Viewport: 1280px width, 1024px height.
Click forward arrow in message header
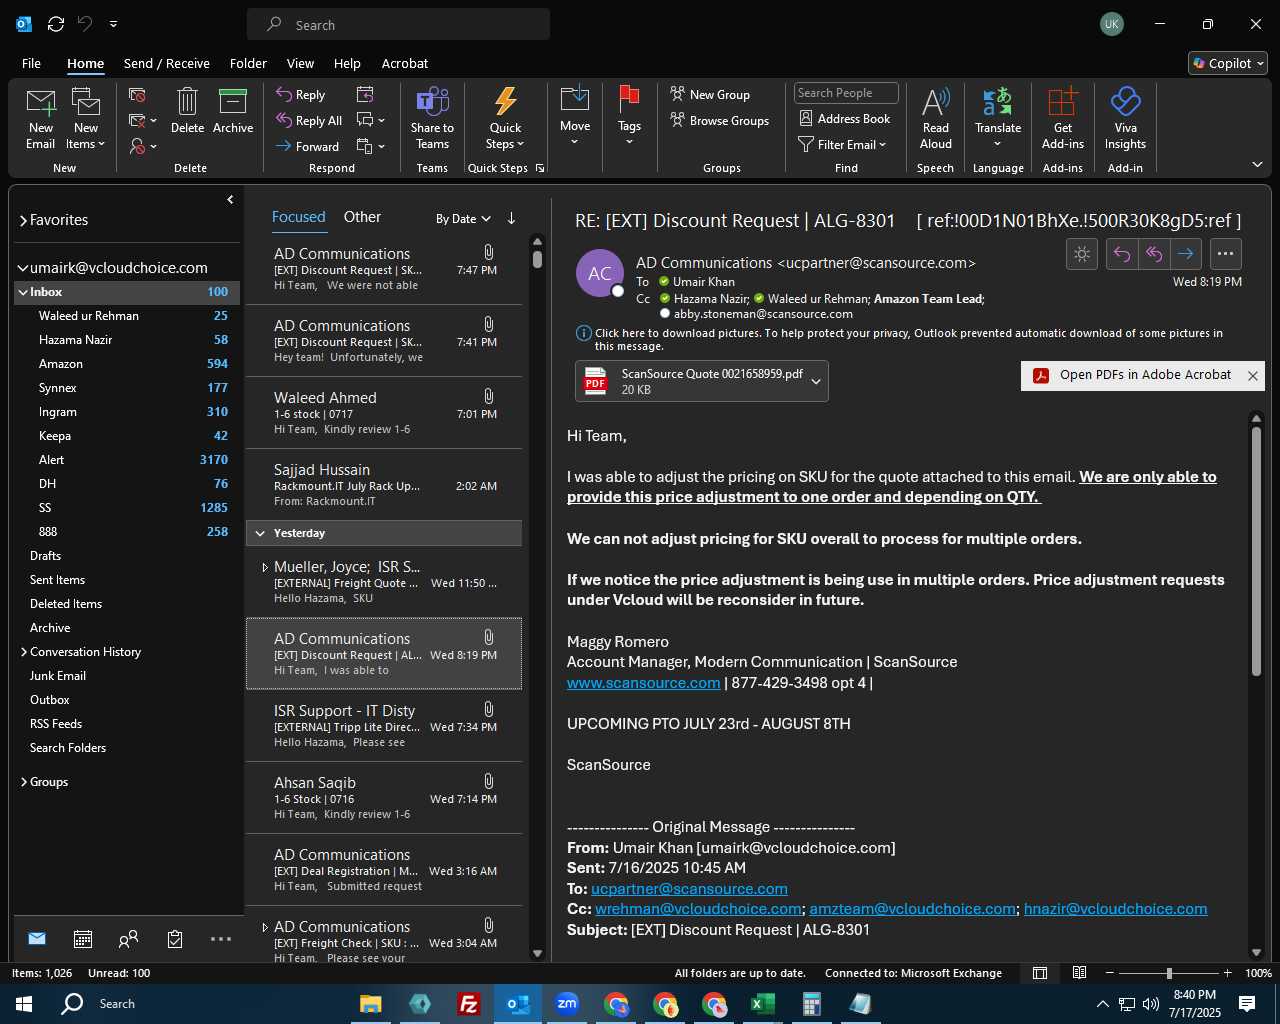1185,254
